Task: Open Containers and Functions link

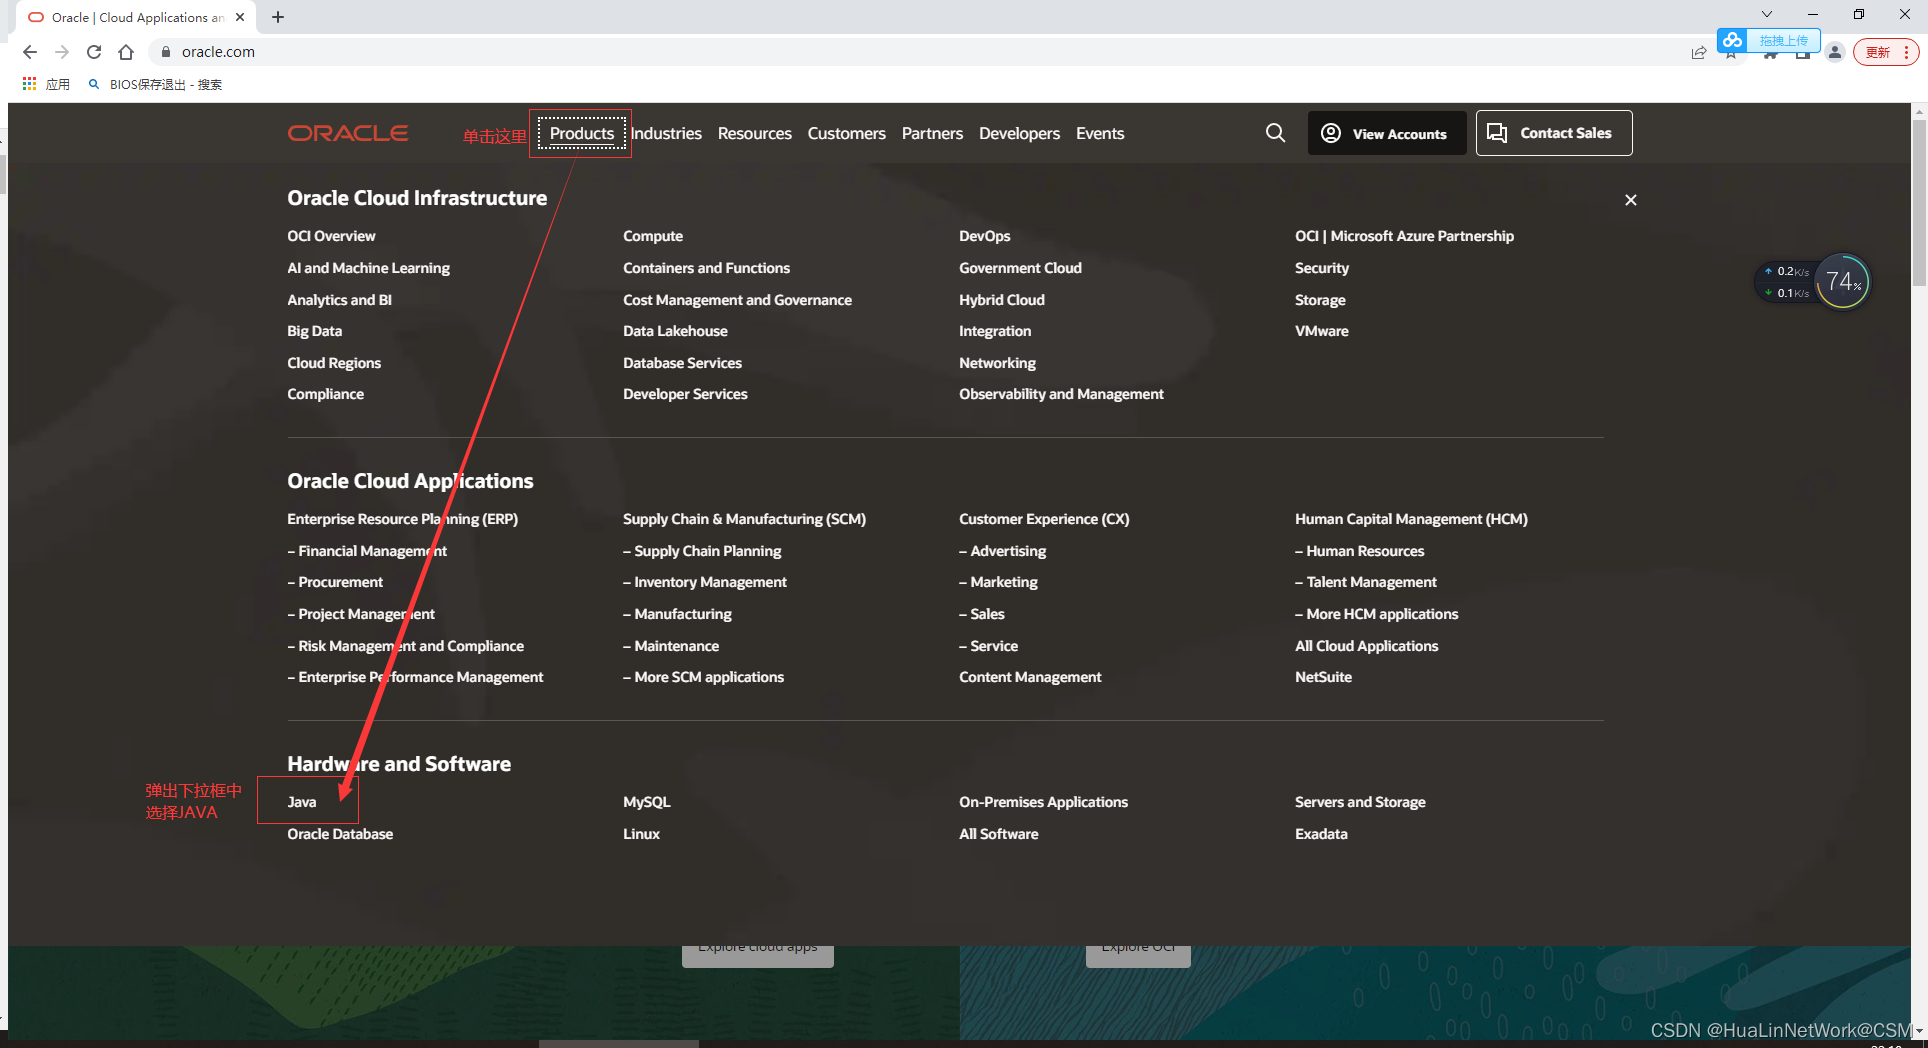Action: tap(706, 268)
